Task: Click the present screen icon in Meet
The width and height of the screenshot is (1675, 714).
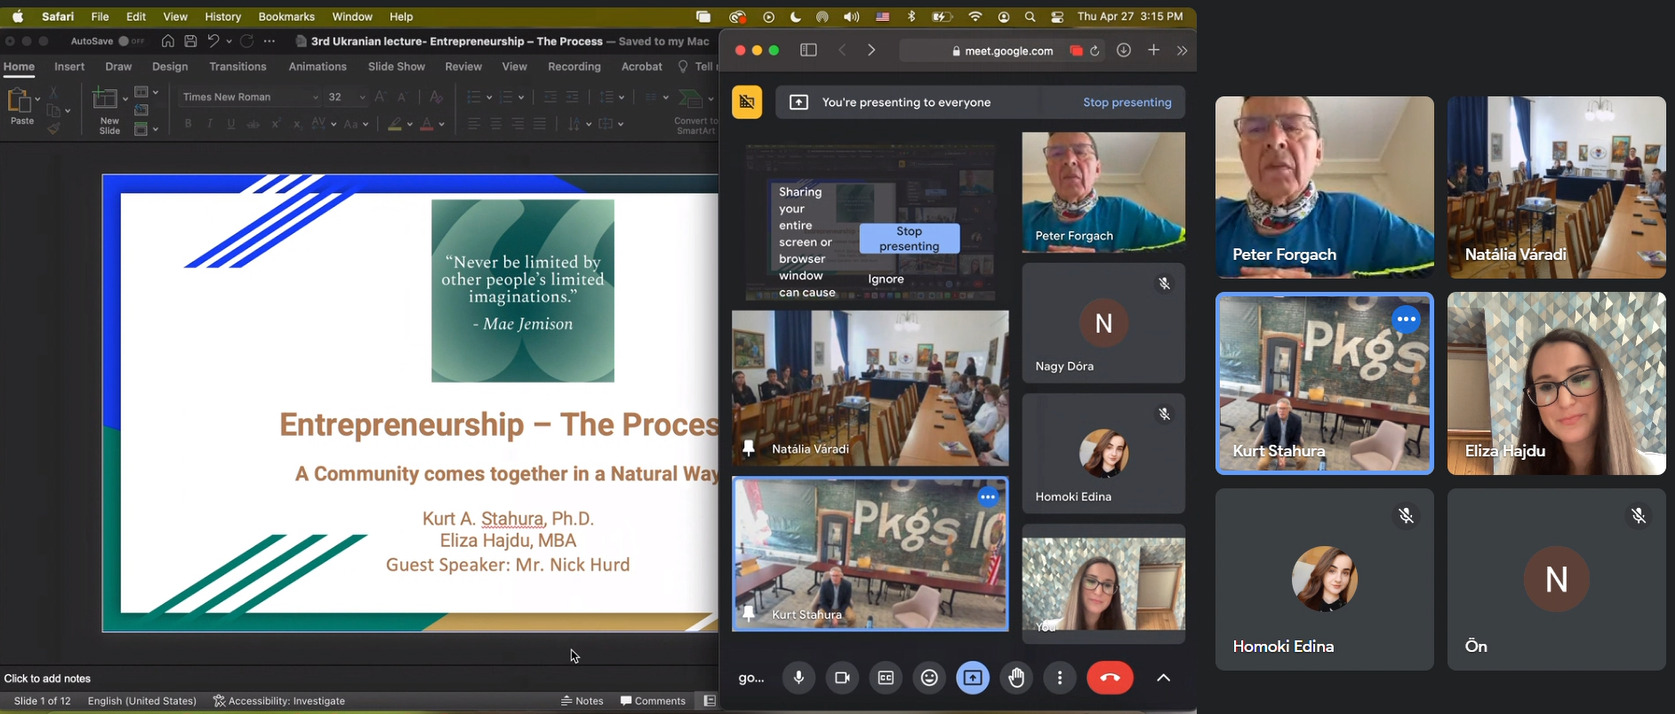Action: click(972, 678)
